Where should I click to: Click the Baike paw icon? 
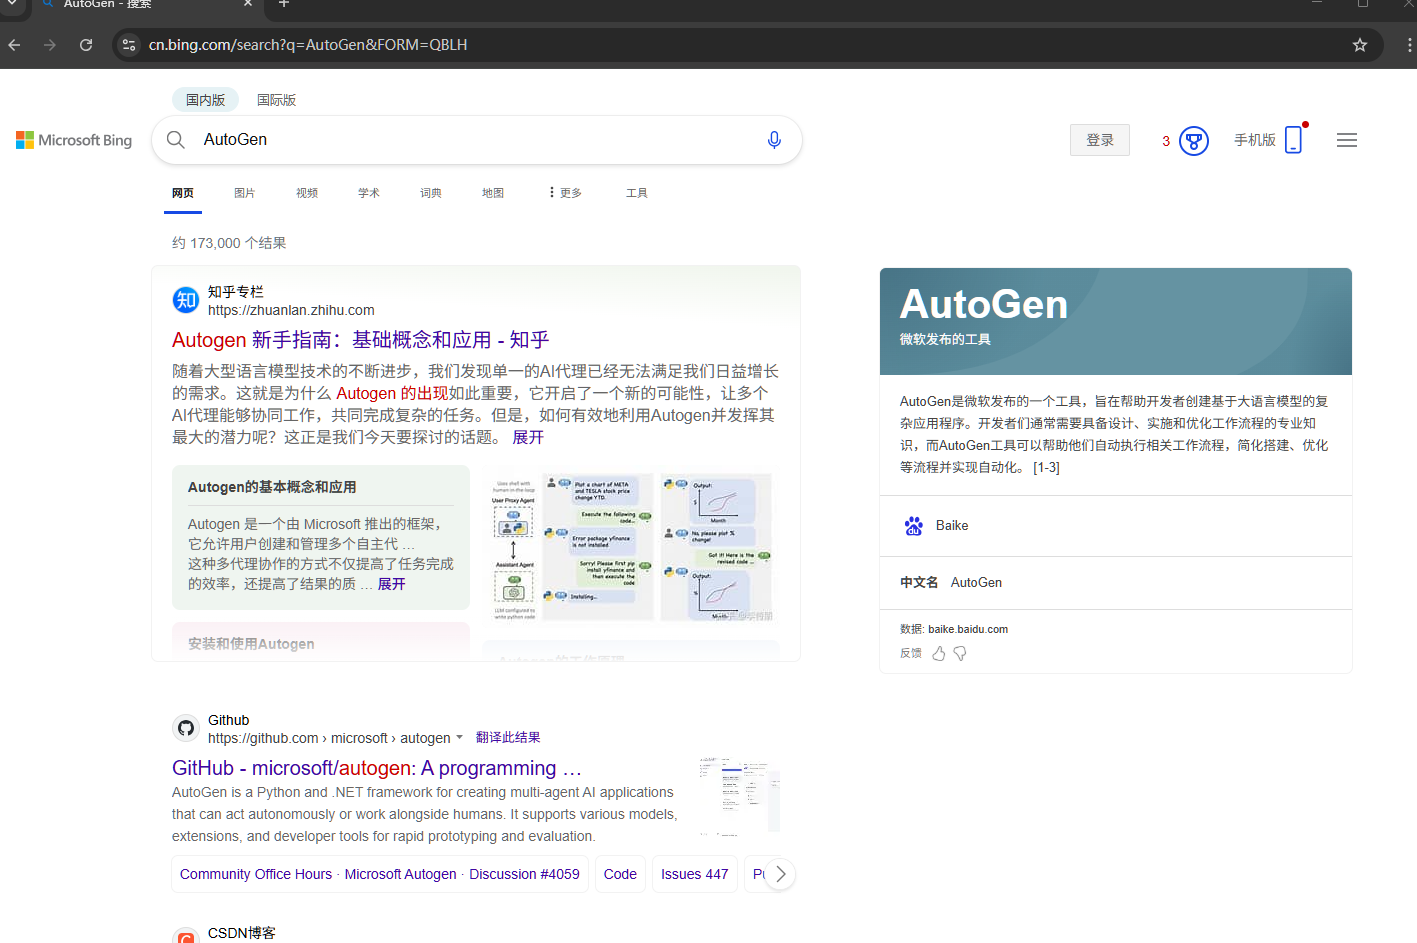click(914, 526)
